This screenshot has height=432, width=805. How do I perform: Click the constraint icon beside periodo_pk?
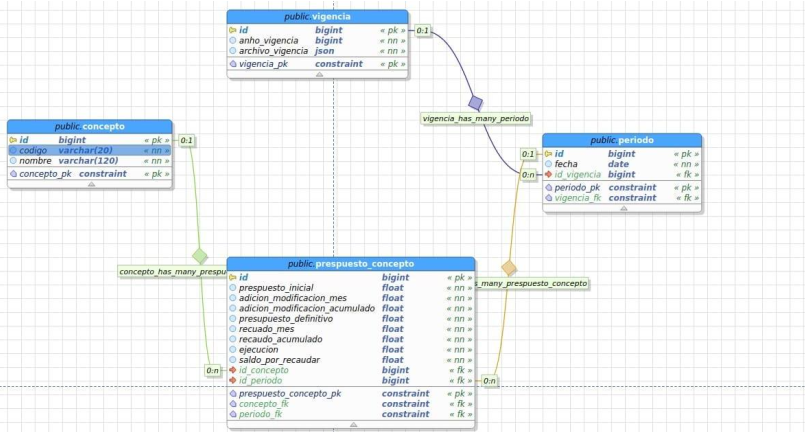click(548, 188)
